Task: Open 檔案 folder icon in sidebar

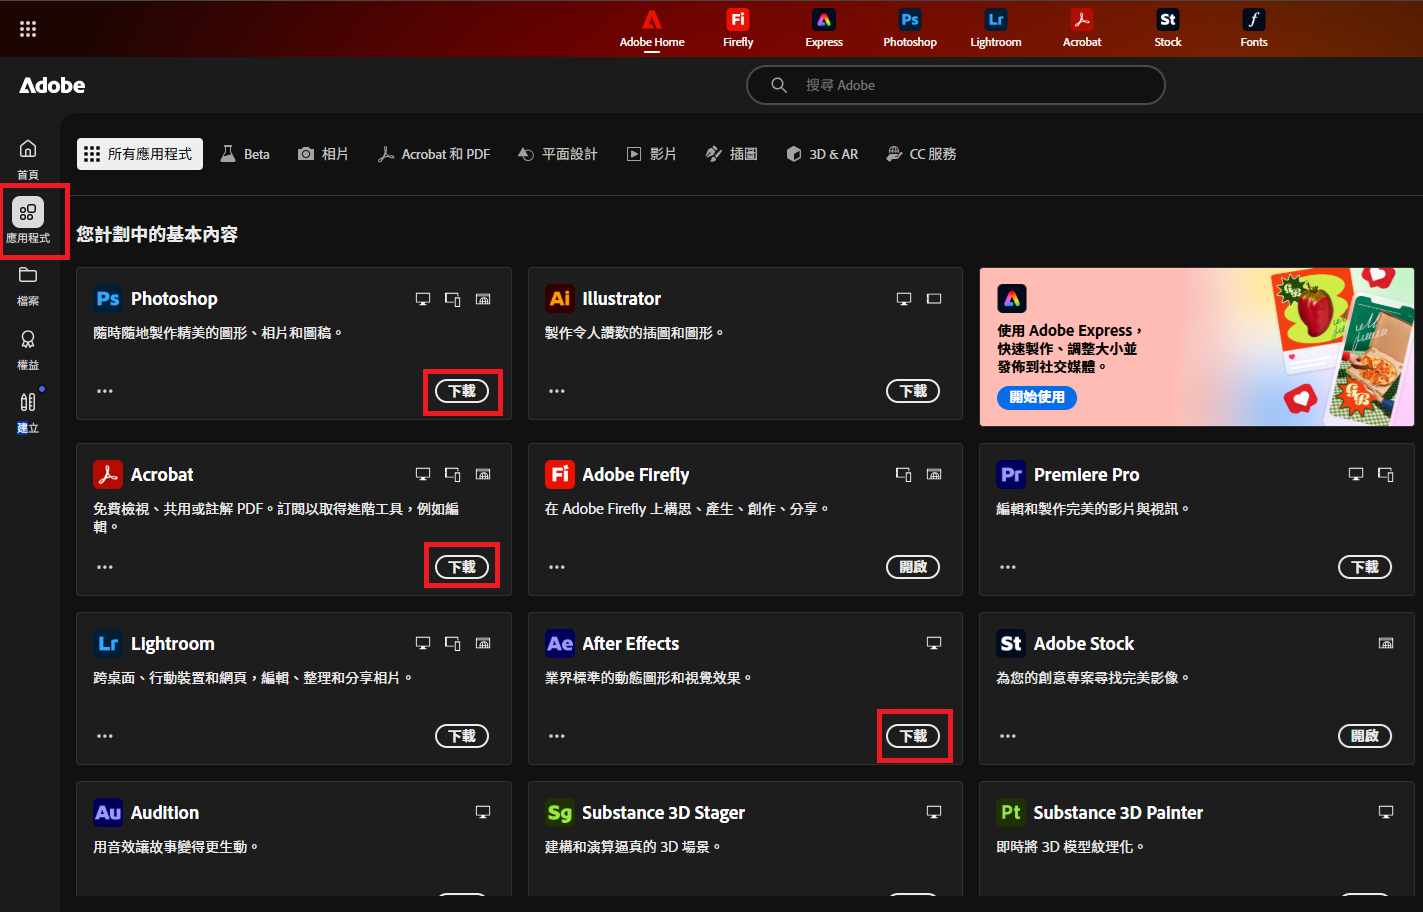Action: click(x=28, y=284)
